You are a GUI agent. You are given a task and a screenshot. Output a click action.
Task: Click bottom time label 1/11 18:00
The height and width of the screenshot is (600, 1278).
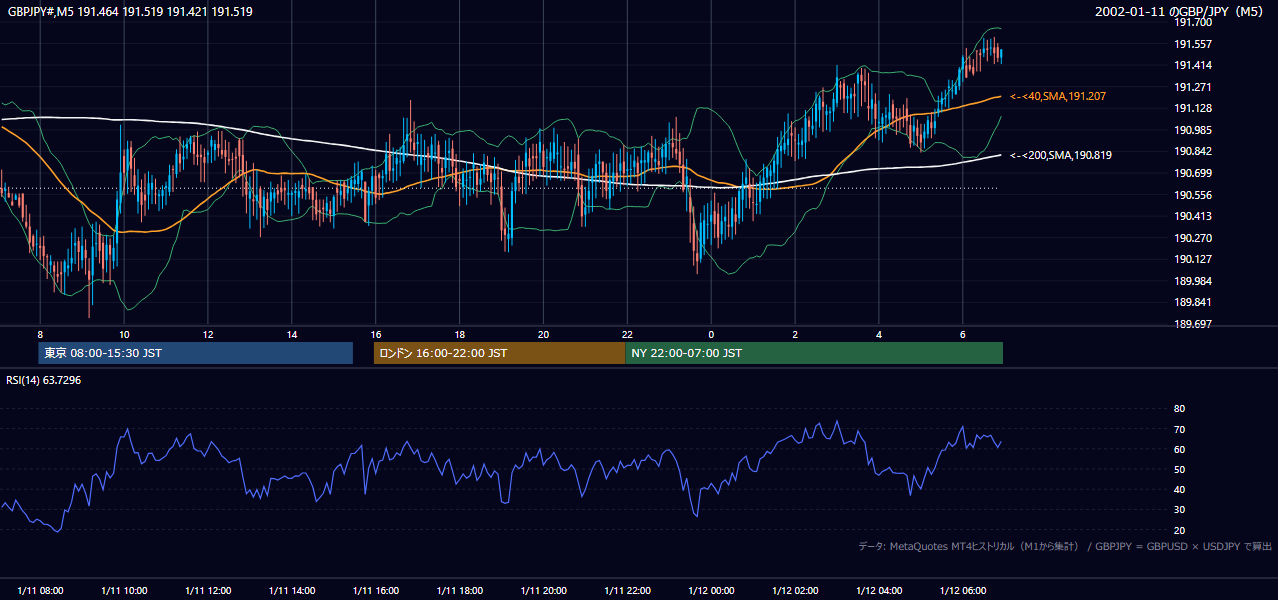point(460,591)
